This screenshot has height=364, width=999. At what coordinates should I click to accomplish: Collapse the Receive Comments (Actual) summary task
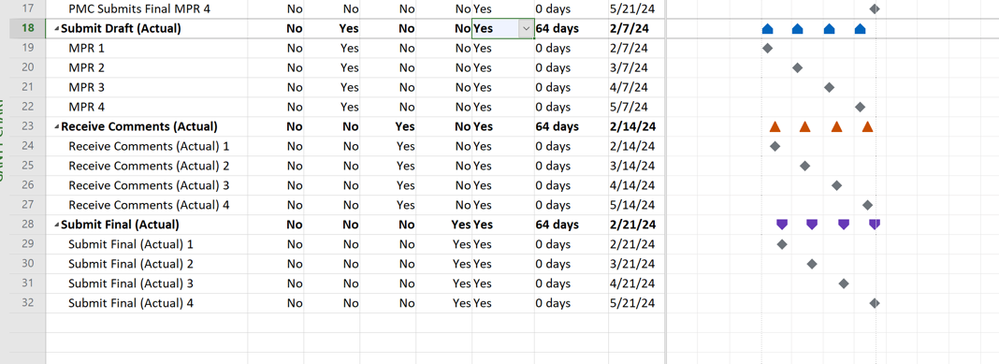[x=57, y=127]
